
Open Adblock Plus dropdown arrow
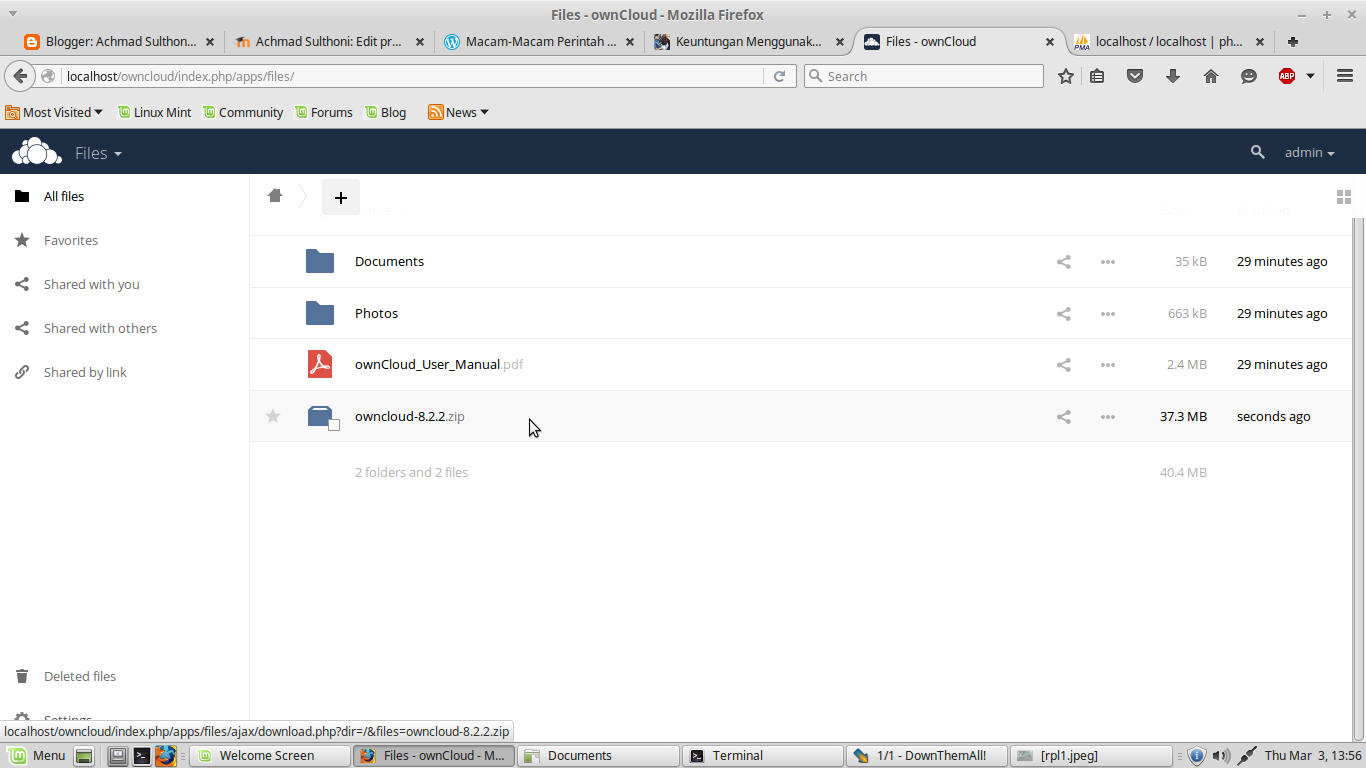(1310, 76)
